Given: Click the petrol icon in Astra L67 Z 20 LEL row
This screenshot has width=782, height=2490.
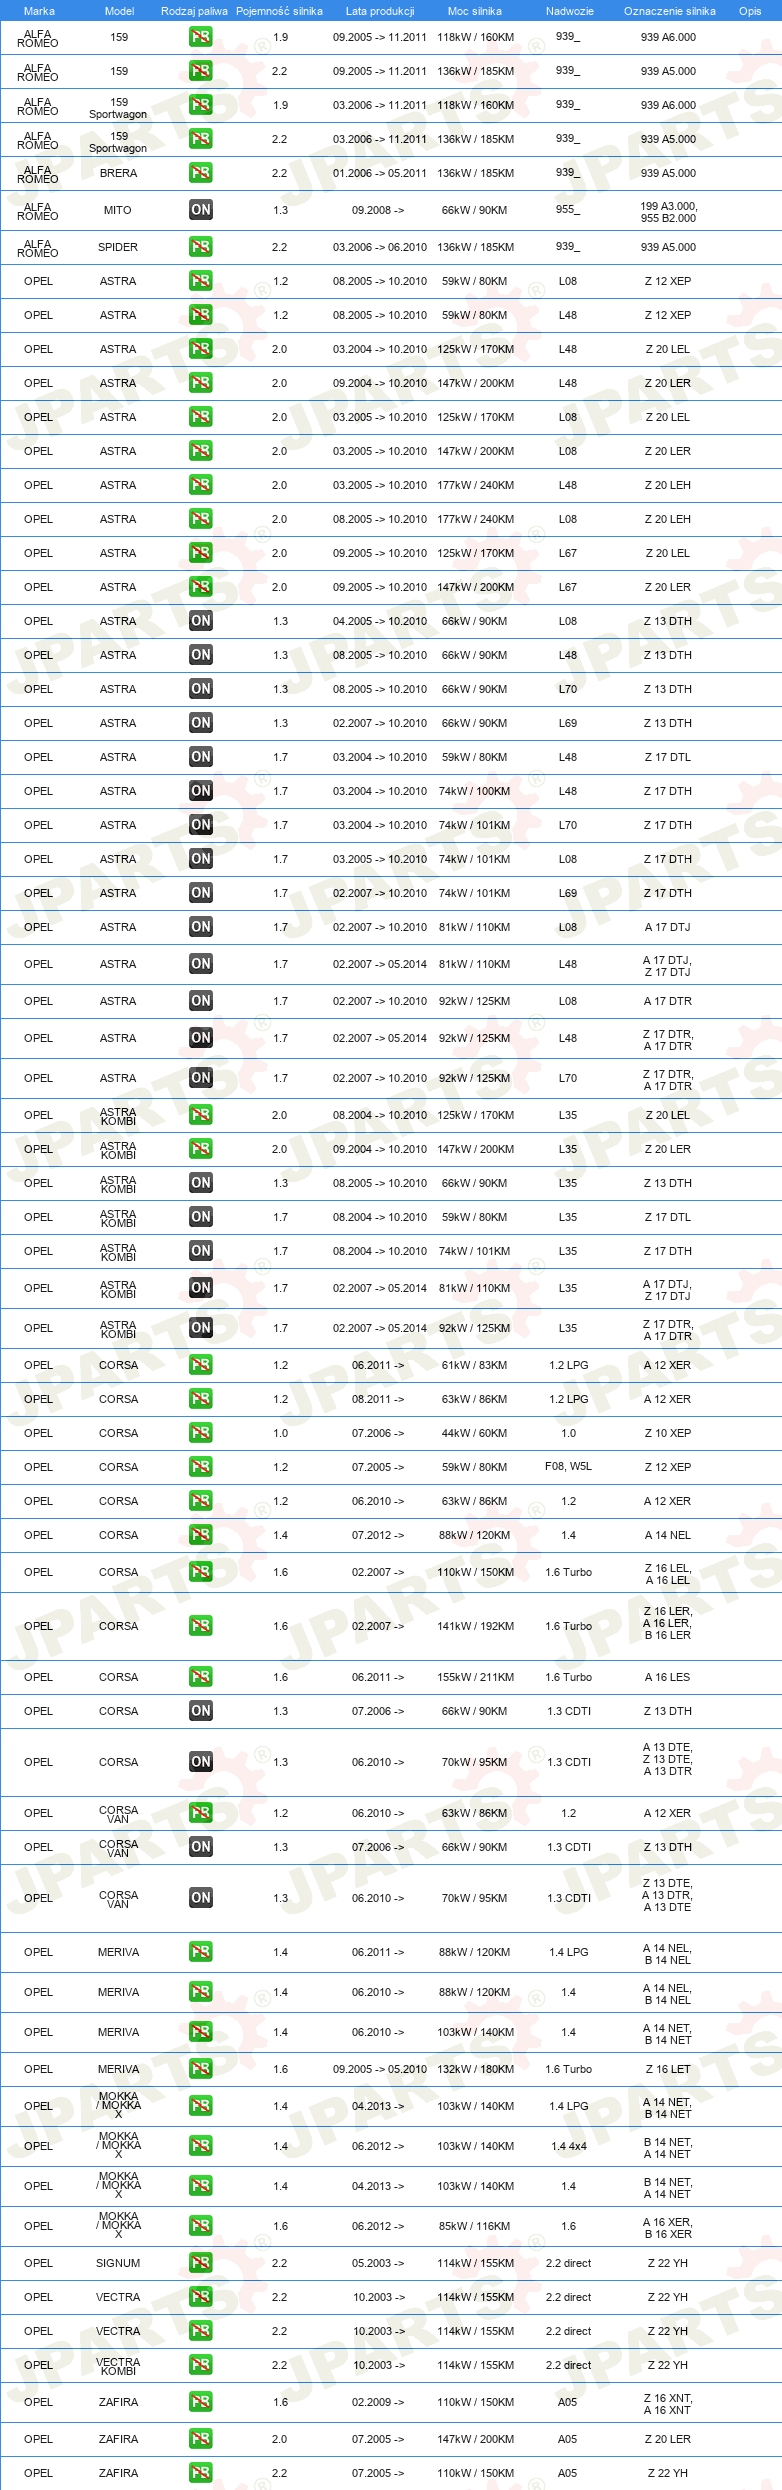Looking at the screenshot, I should pyautogui.click(x=201, y=553).
